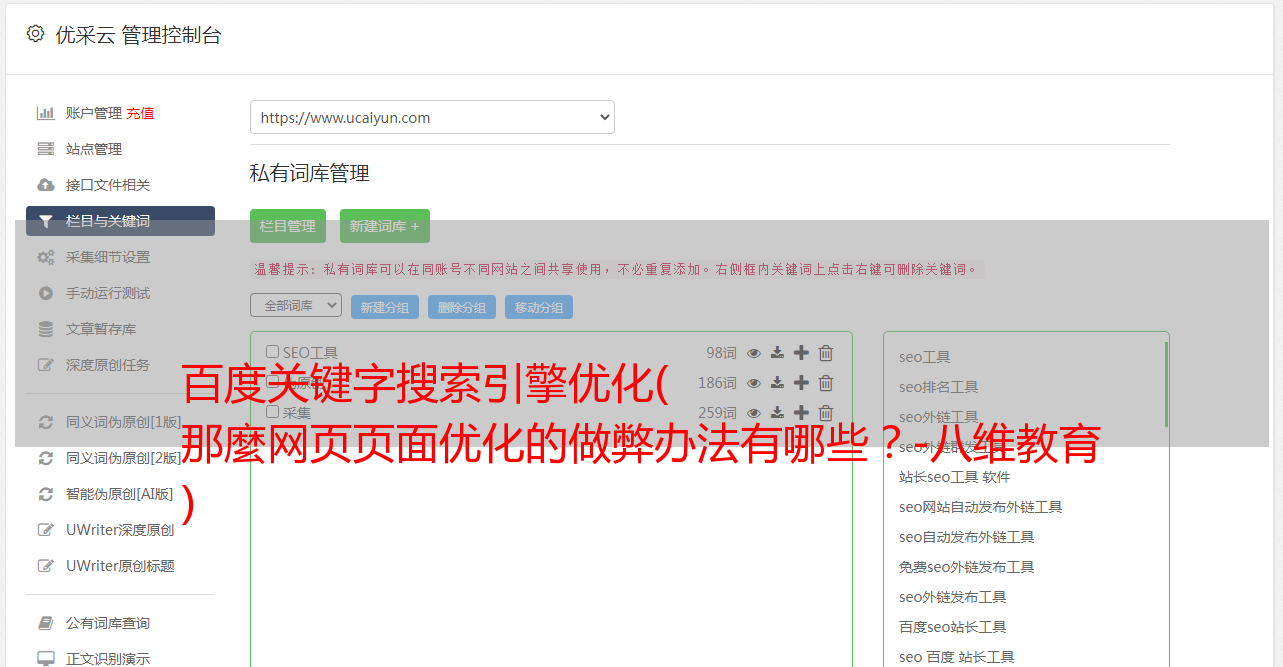Click the gears icon beside 采集细节设置
The height and width of the screenshot is (667, 1283).
[46, 257]
